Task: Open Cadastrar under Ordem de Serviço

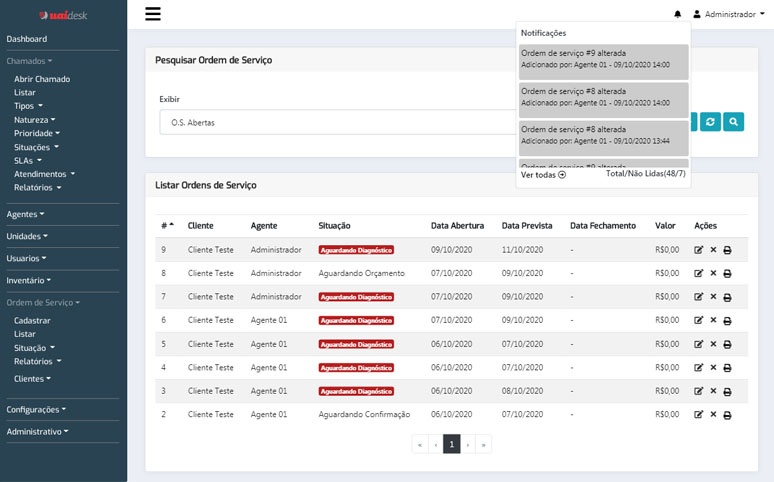Action: pos(32,321)
